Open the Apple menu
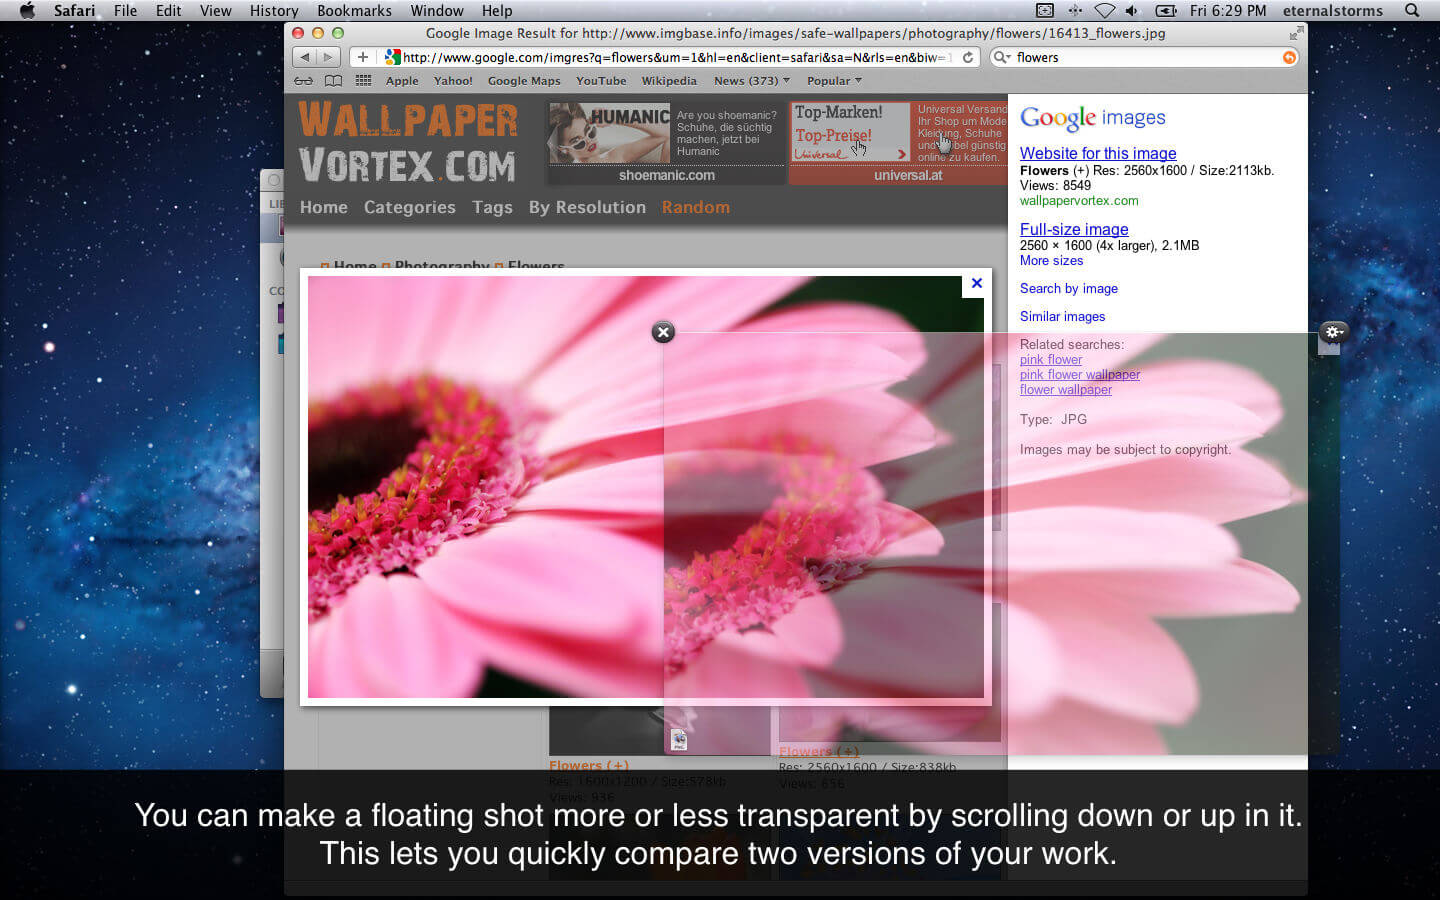The image size is (1440, 900). tap(27, 11)
